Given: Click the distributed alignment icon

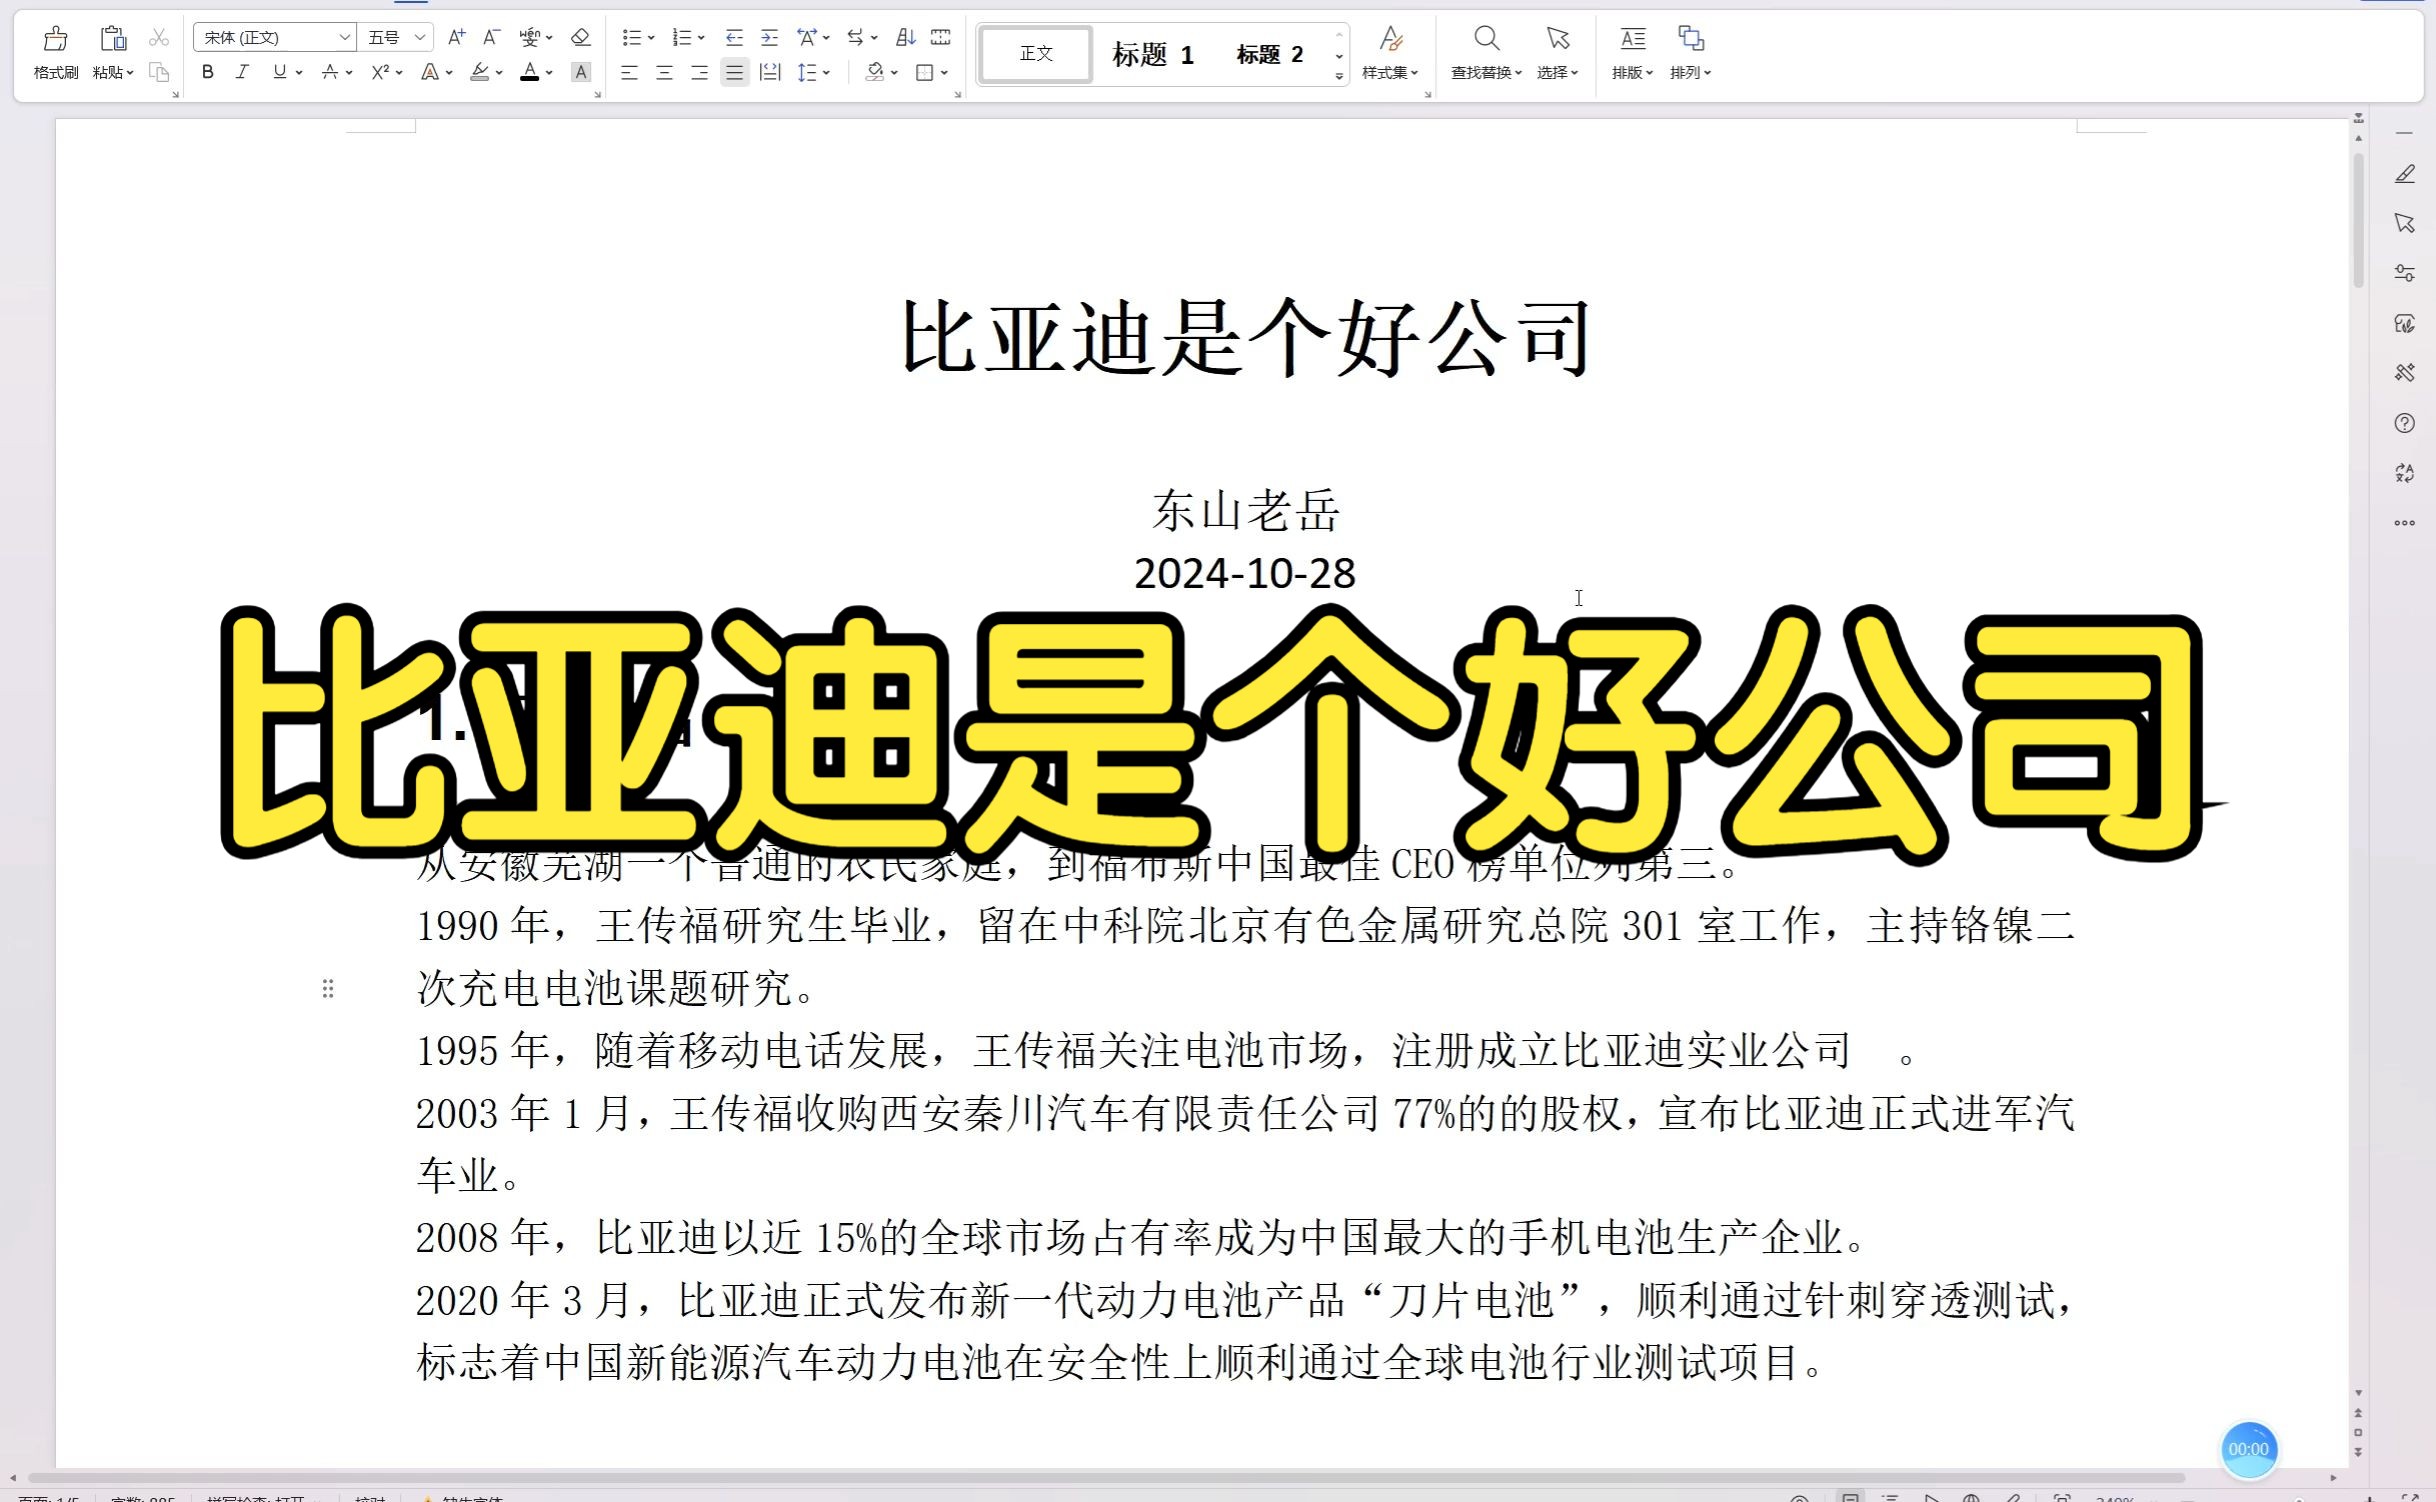Looking at the screenshot, I should click(770, 72).
